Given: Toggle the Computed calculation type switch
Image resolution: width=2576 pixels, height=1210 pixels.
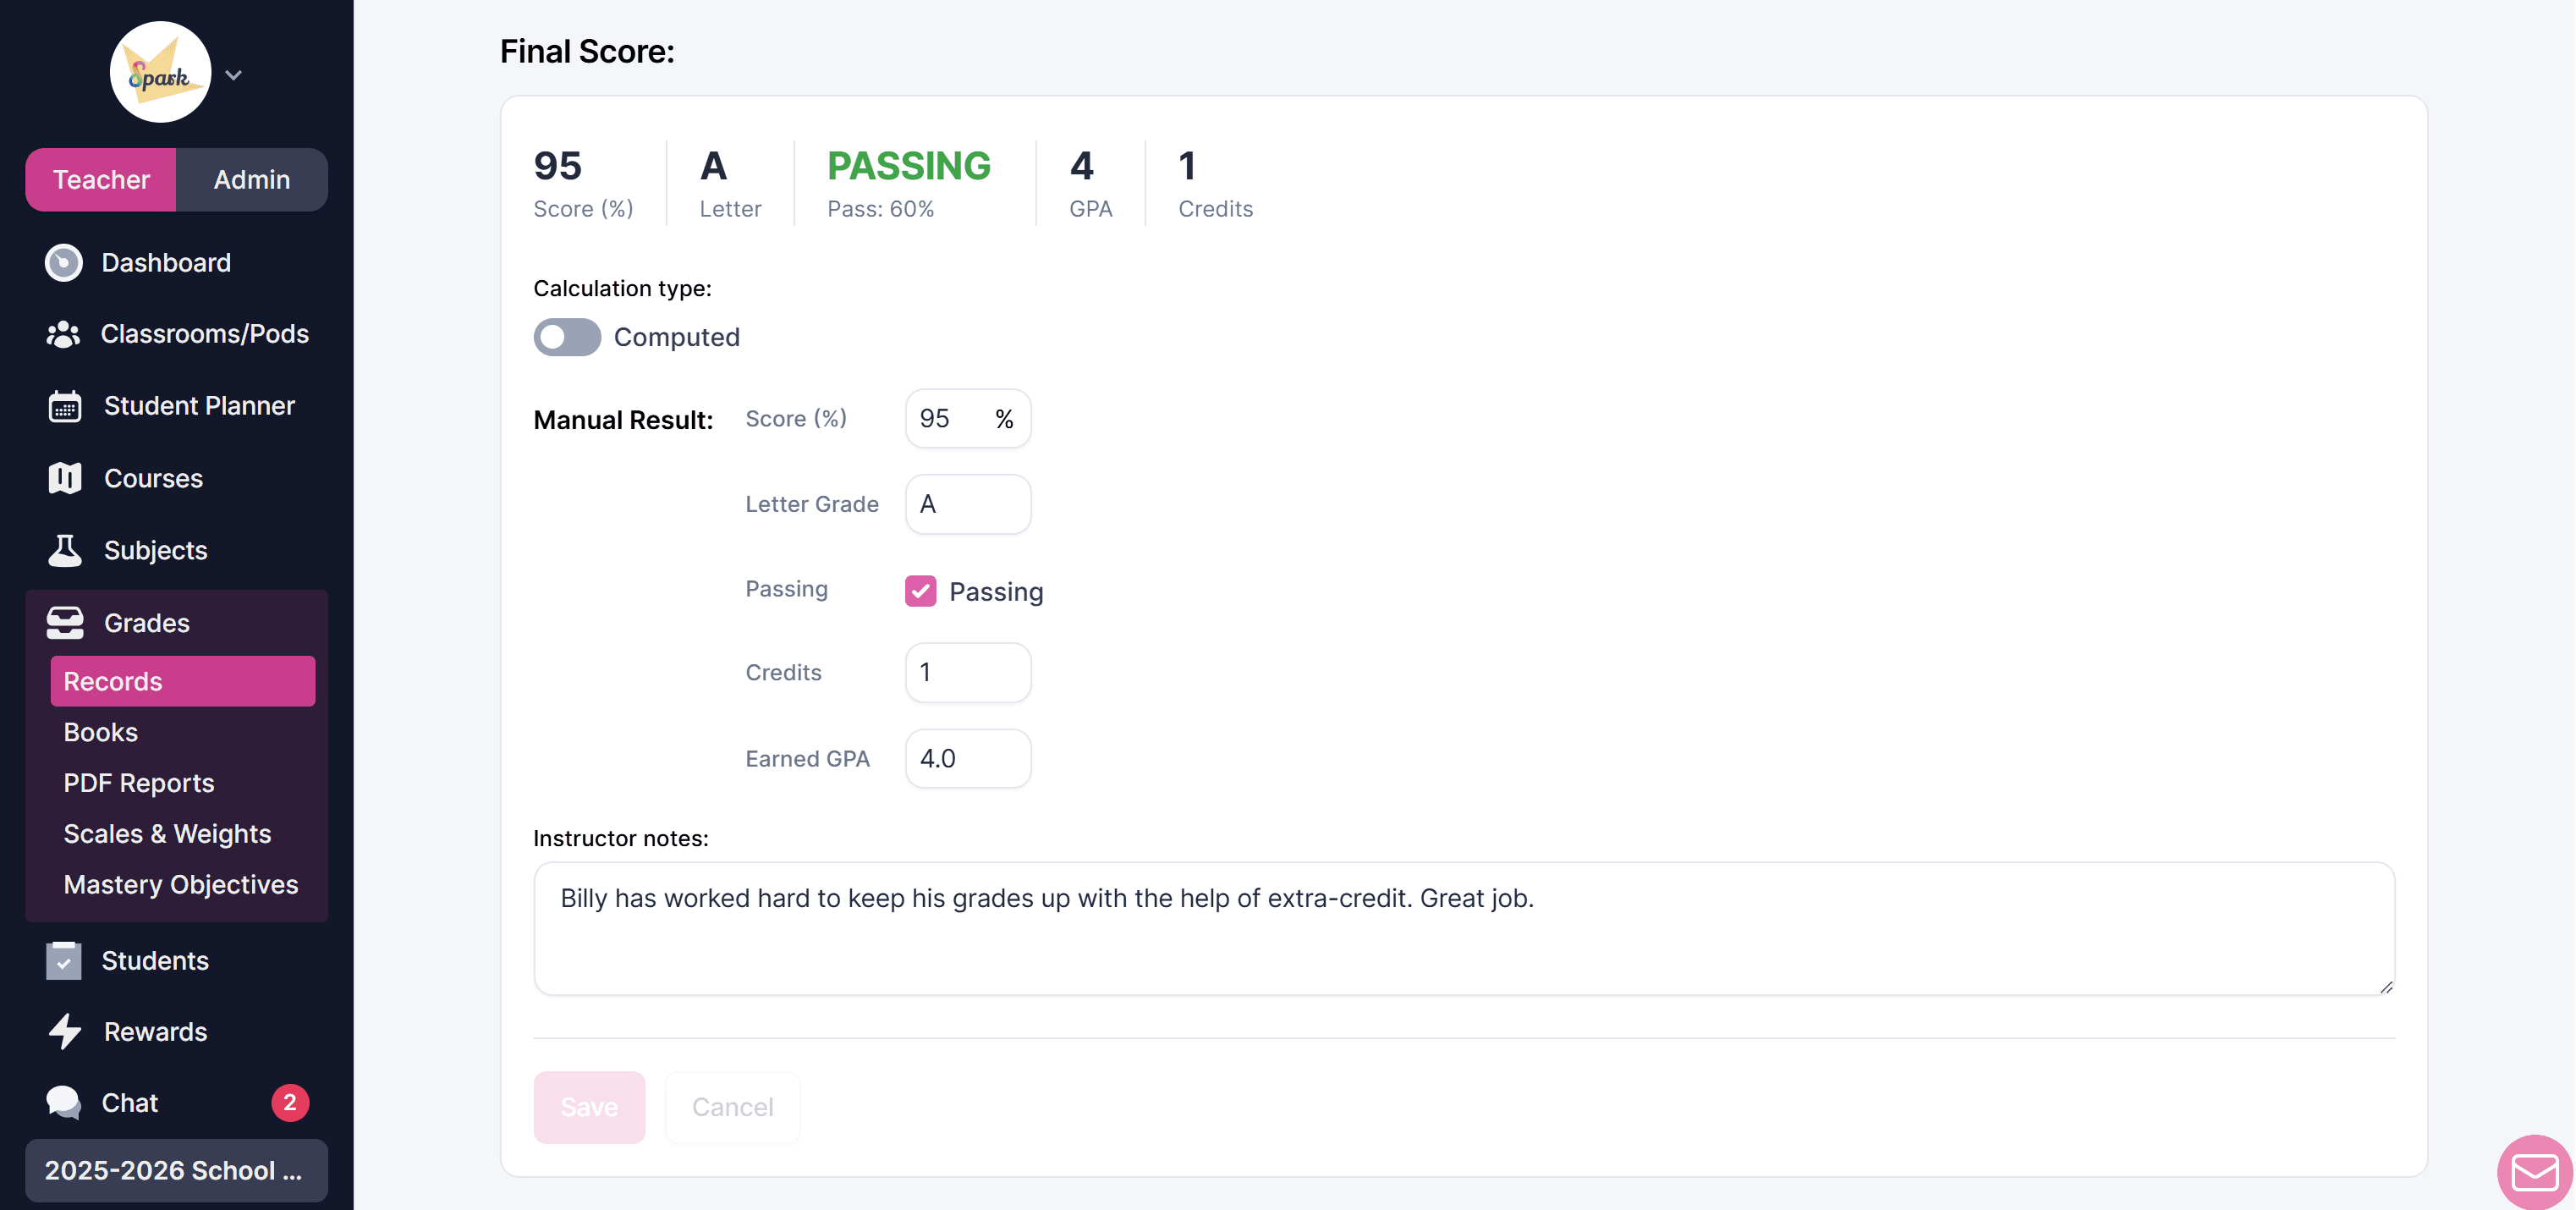Looking at the screenshot, I should [x=567, y=337].
